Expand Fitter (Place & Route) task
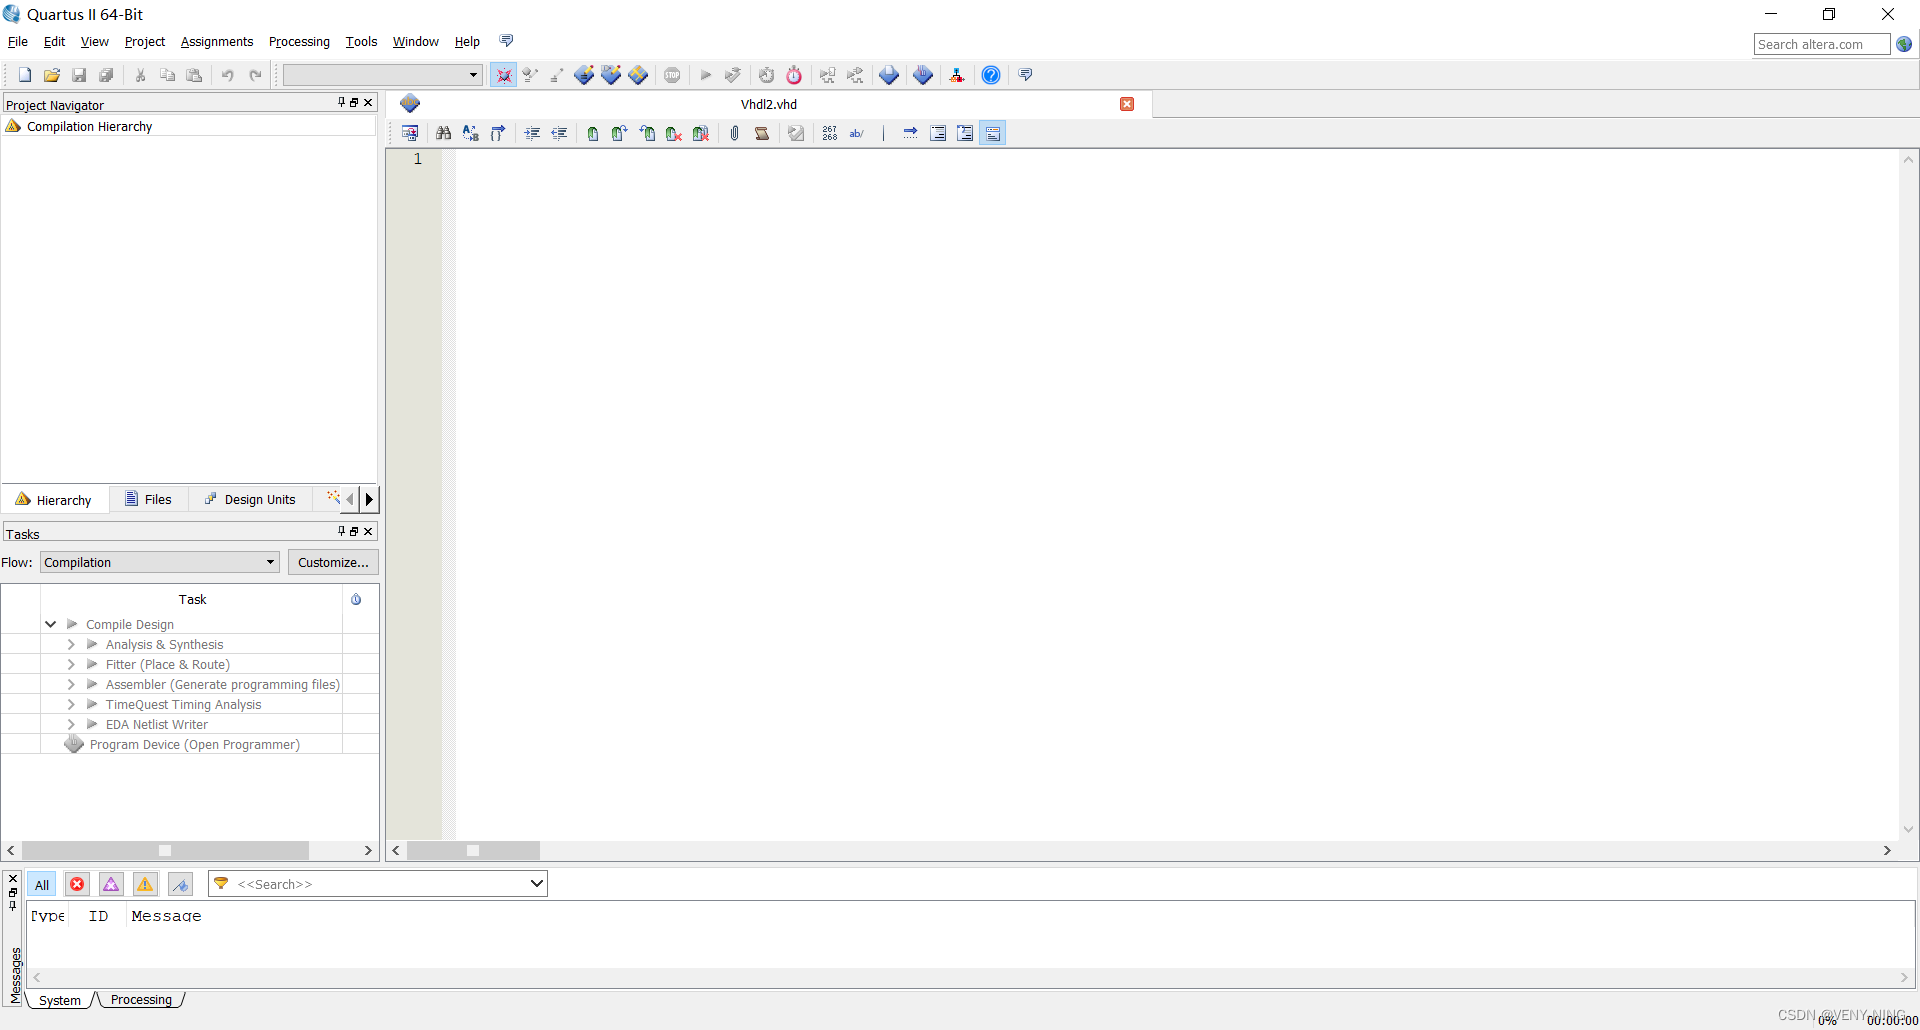The height and width of the screenshot is (1030, 1920). coord(71,664)
